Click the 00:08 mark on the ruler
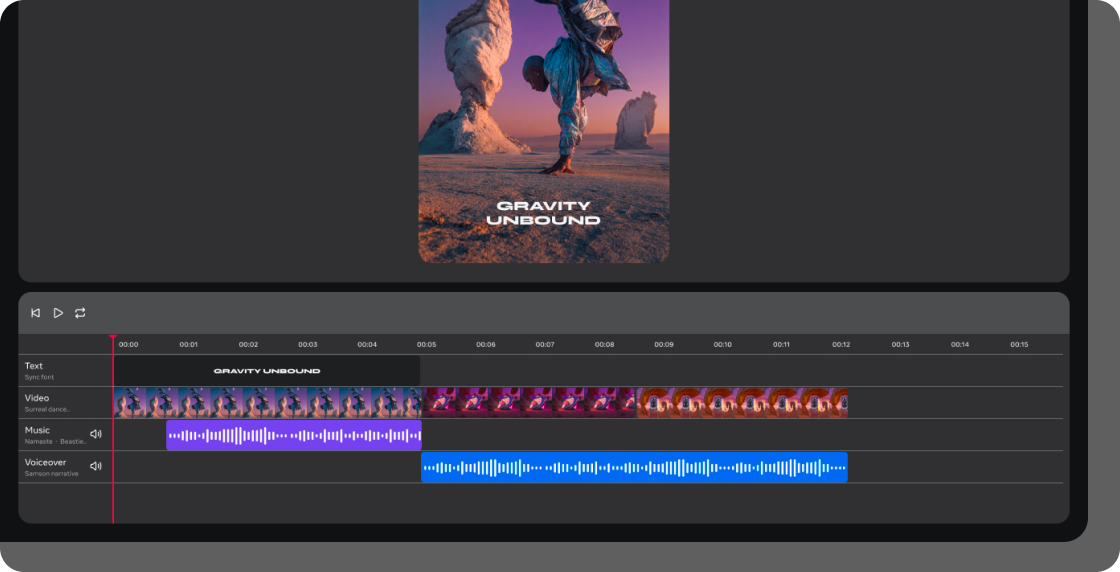 point(604,344)
